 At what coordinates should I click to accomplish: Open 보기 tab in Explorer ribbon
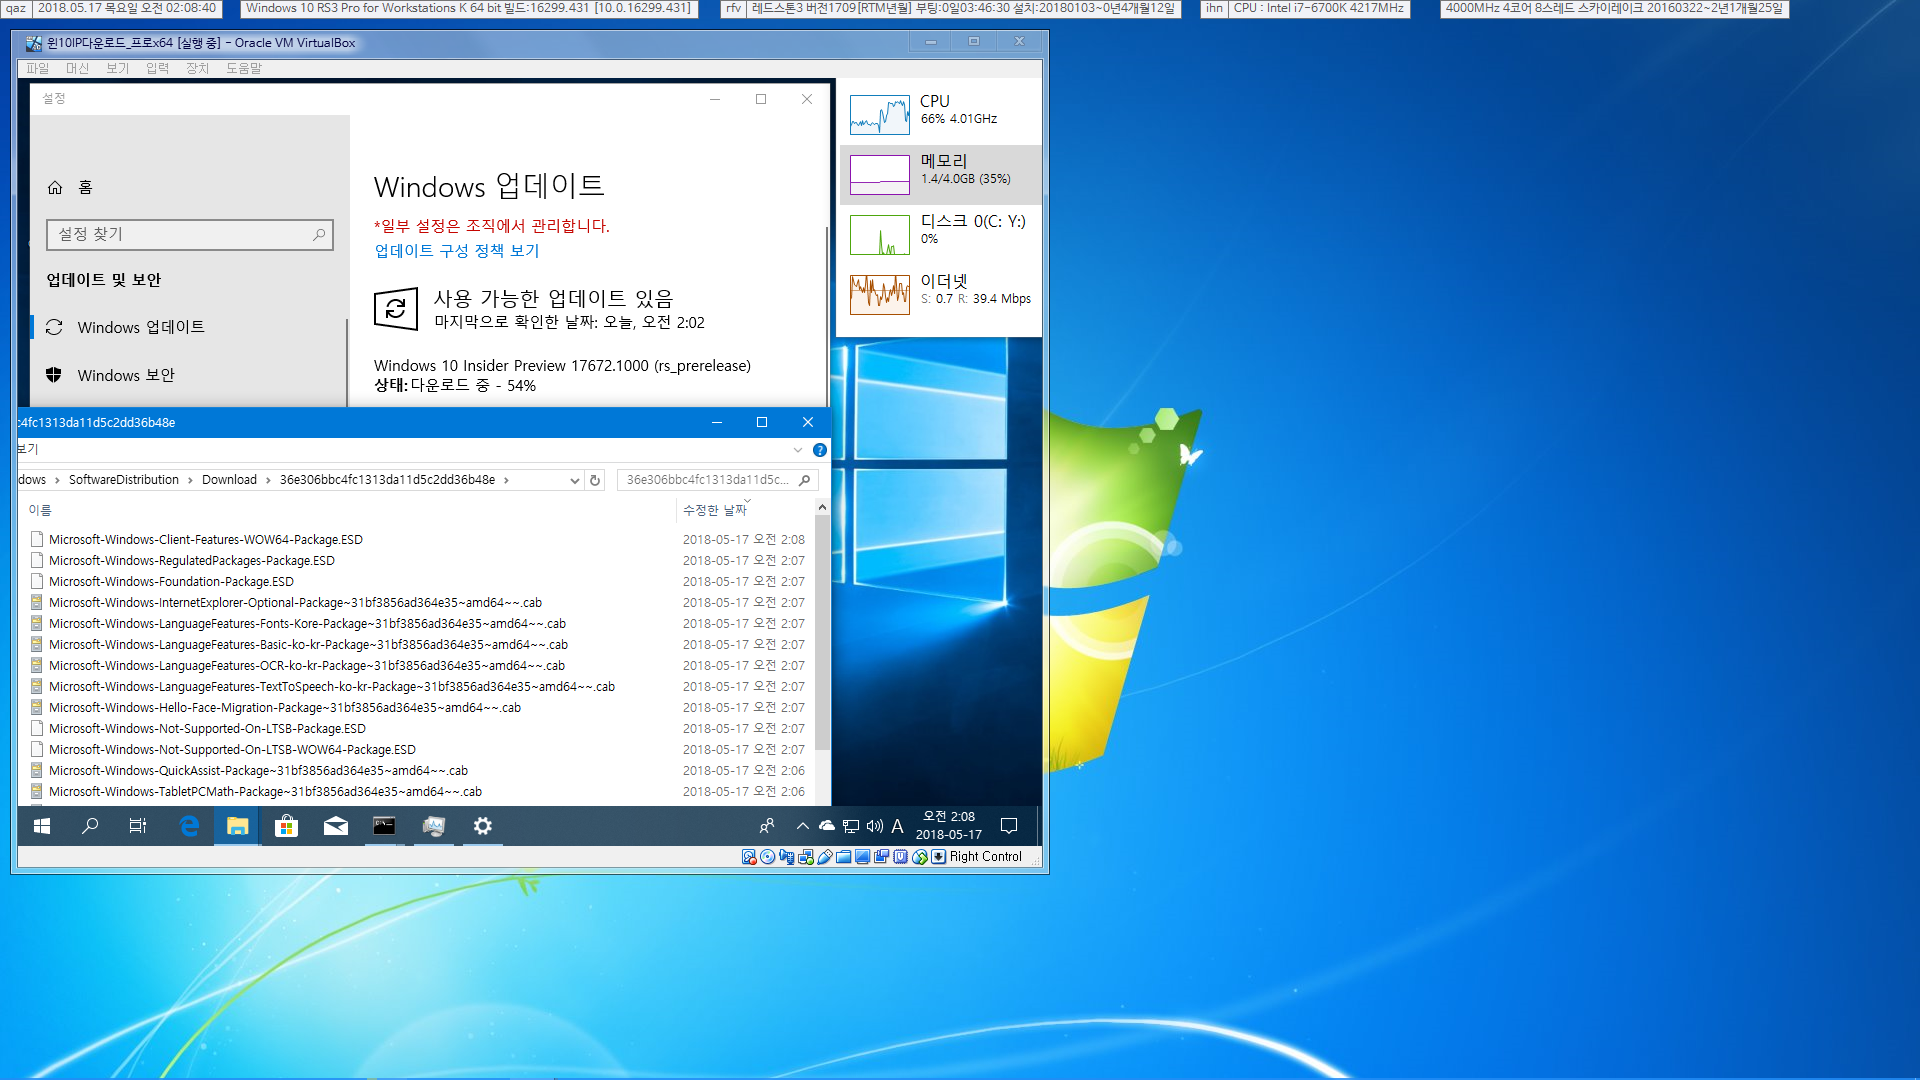click(x=28, y=450)
